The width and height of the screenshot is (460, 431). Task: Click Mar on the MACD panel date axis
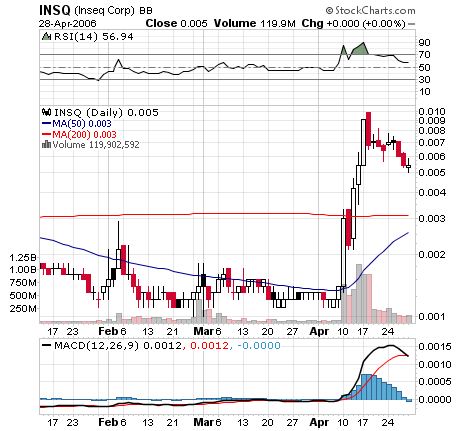[x=204, y=422]
